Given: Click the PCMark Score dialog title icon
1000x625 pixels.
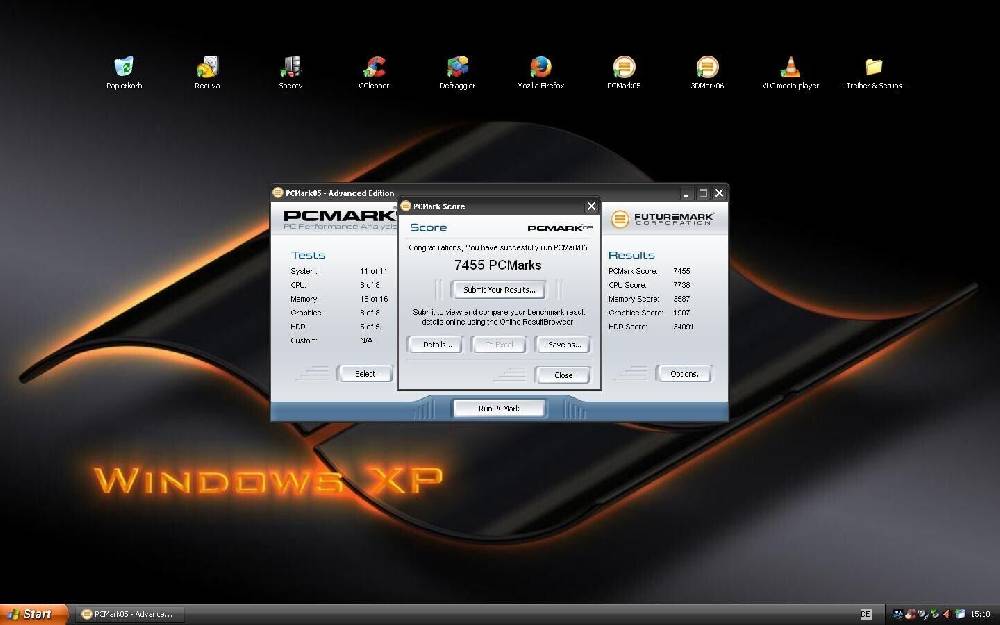Looking at the screenshot, I should point(406,206).
